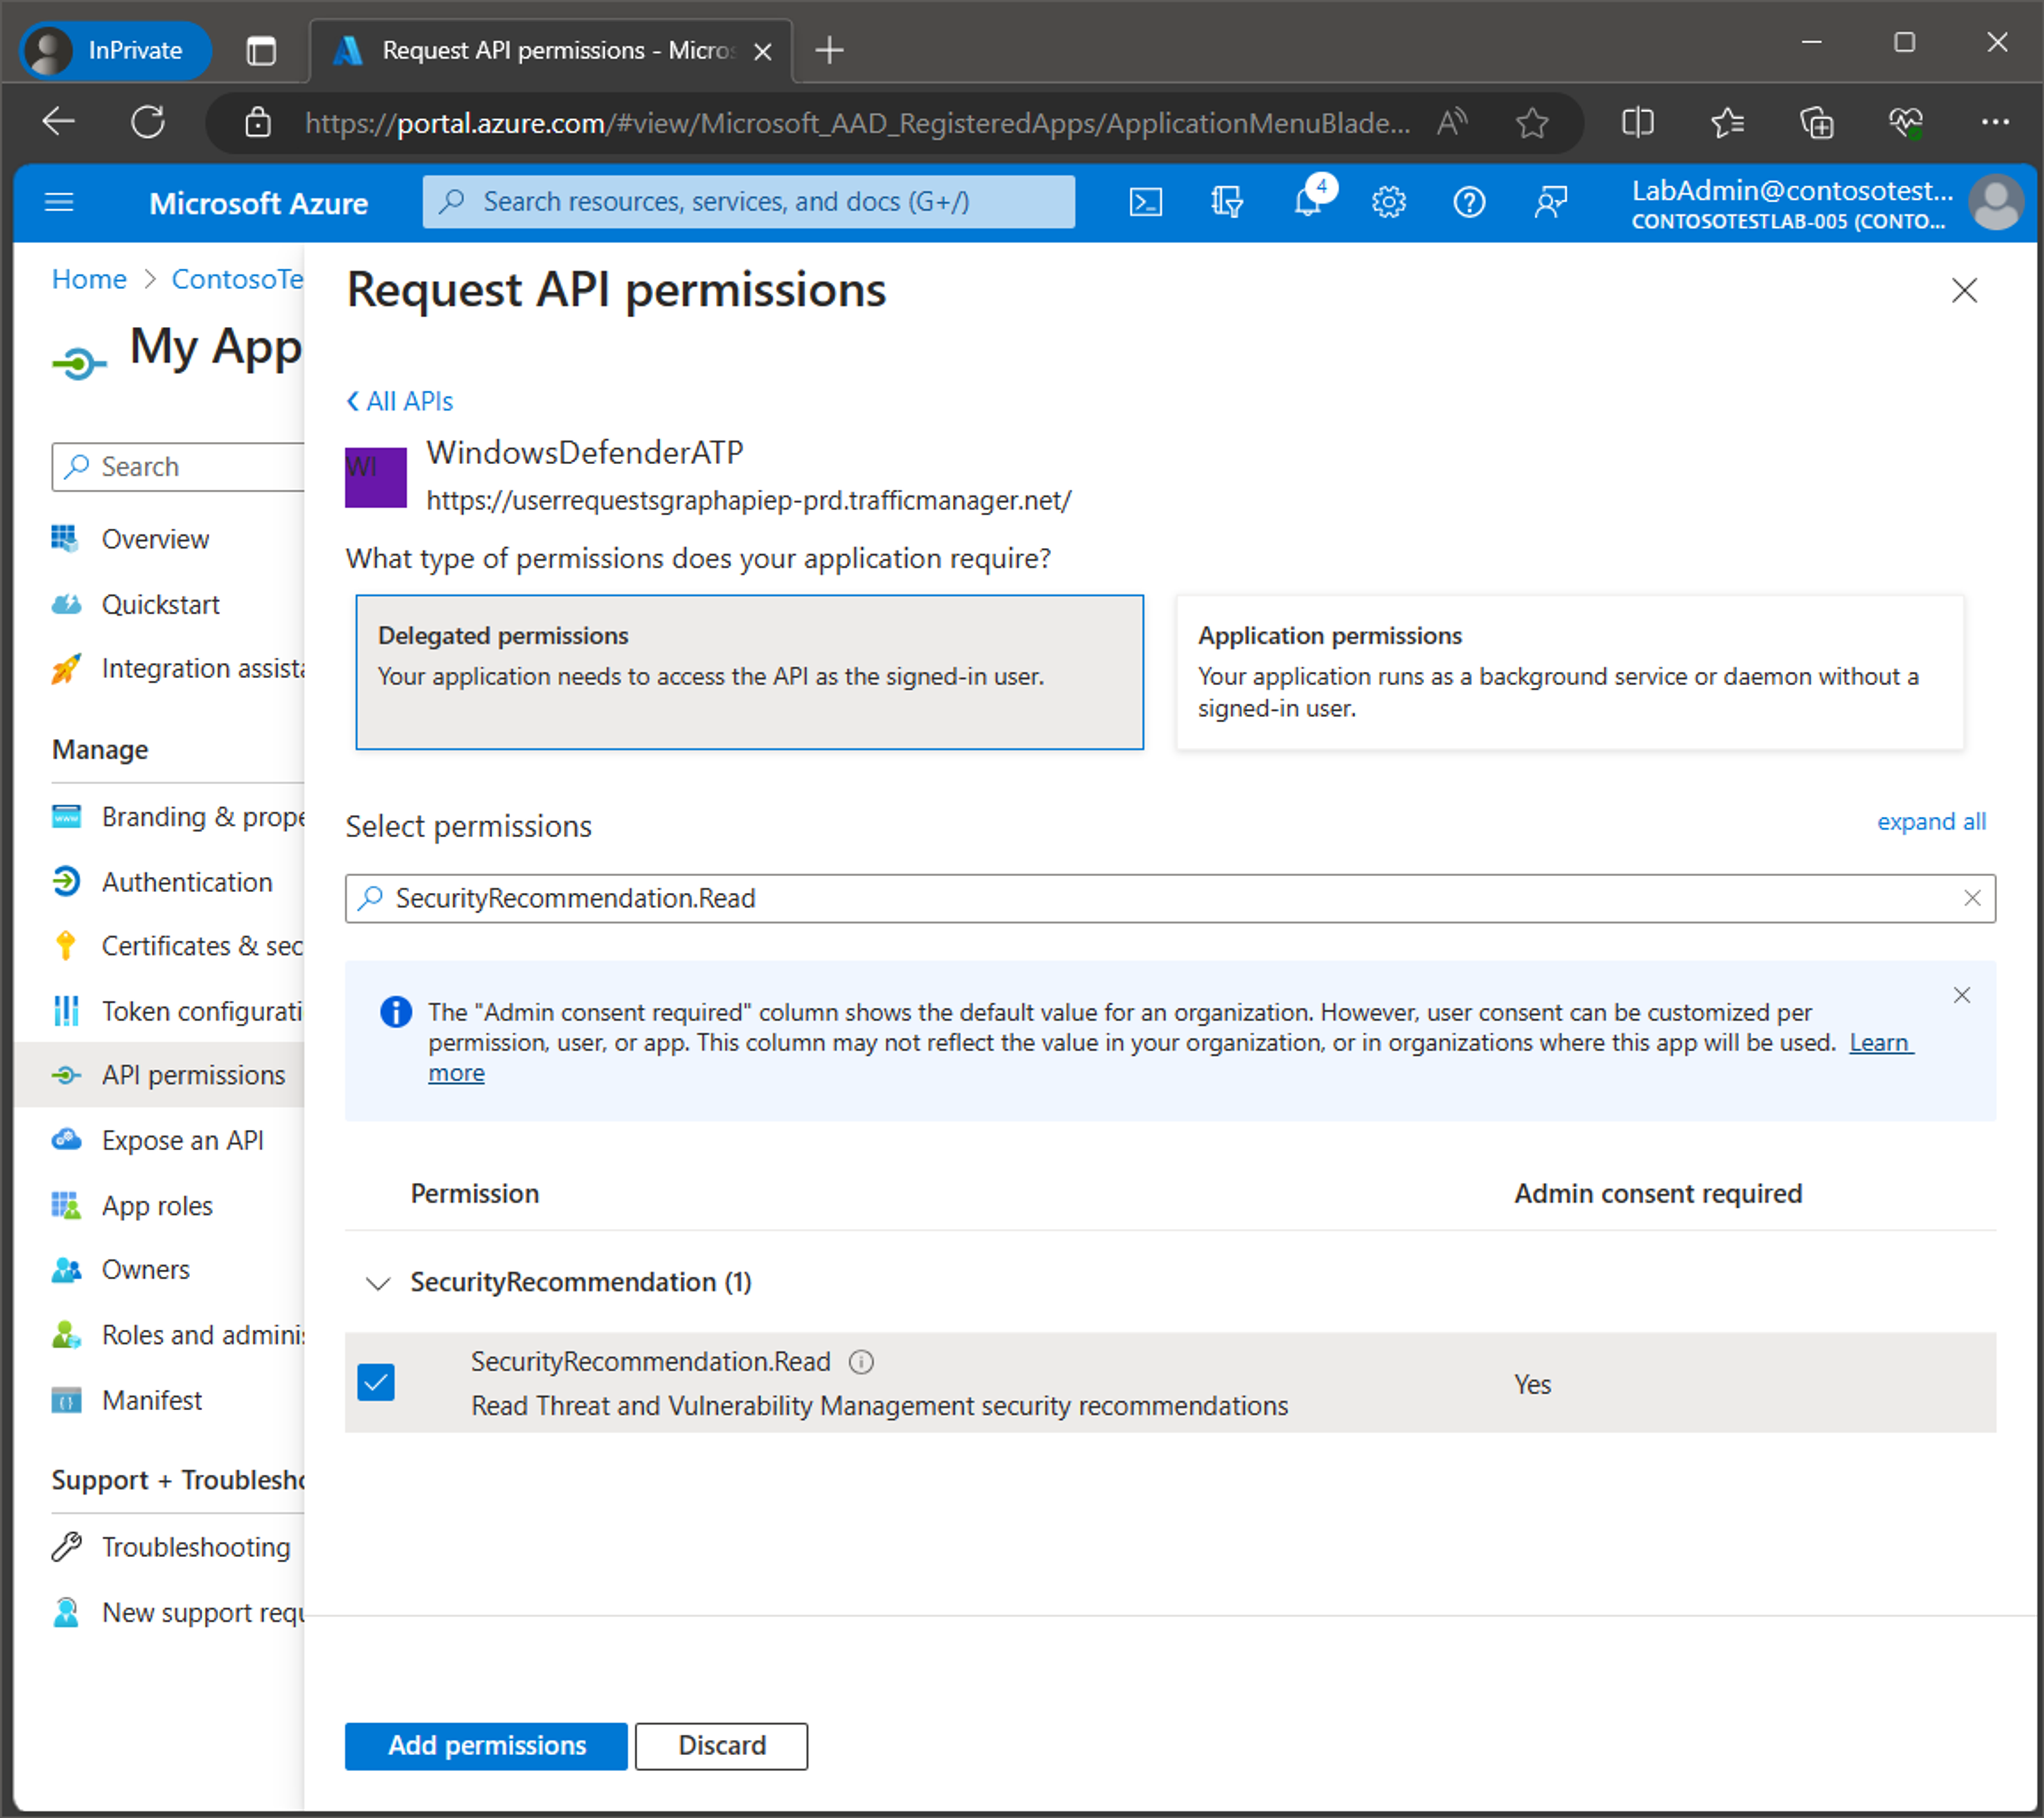Open Directories and subscriptions filter icon
This screenshot has height=1818, width=2044.
(x=1226, y=203)
